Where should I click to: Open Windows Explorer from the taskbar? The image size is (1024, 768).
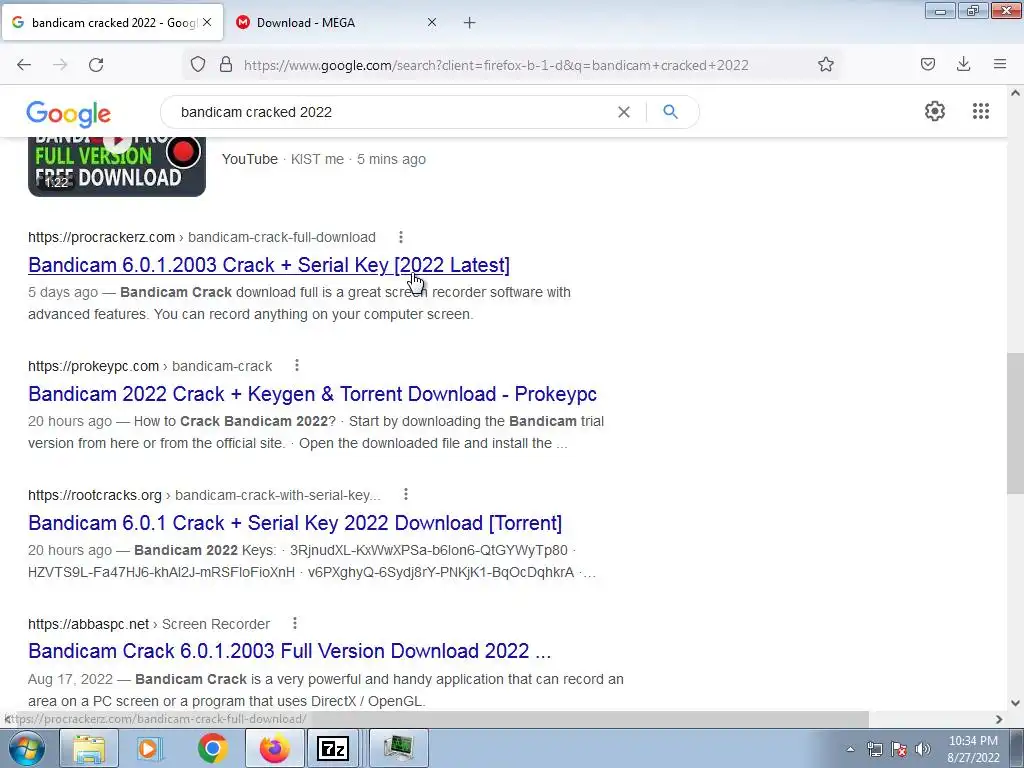[89, 748]
